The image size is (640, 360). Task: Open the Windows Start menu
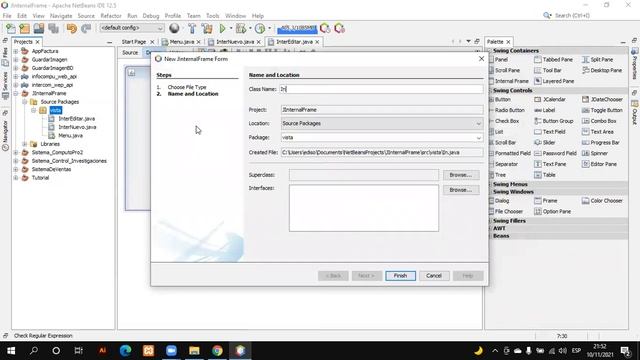(11, 351)
